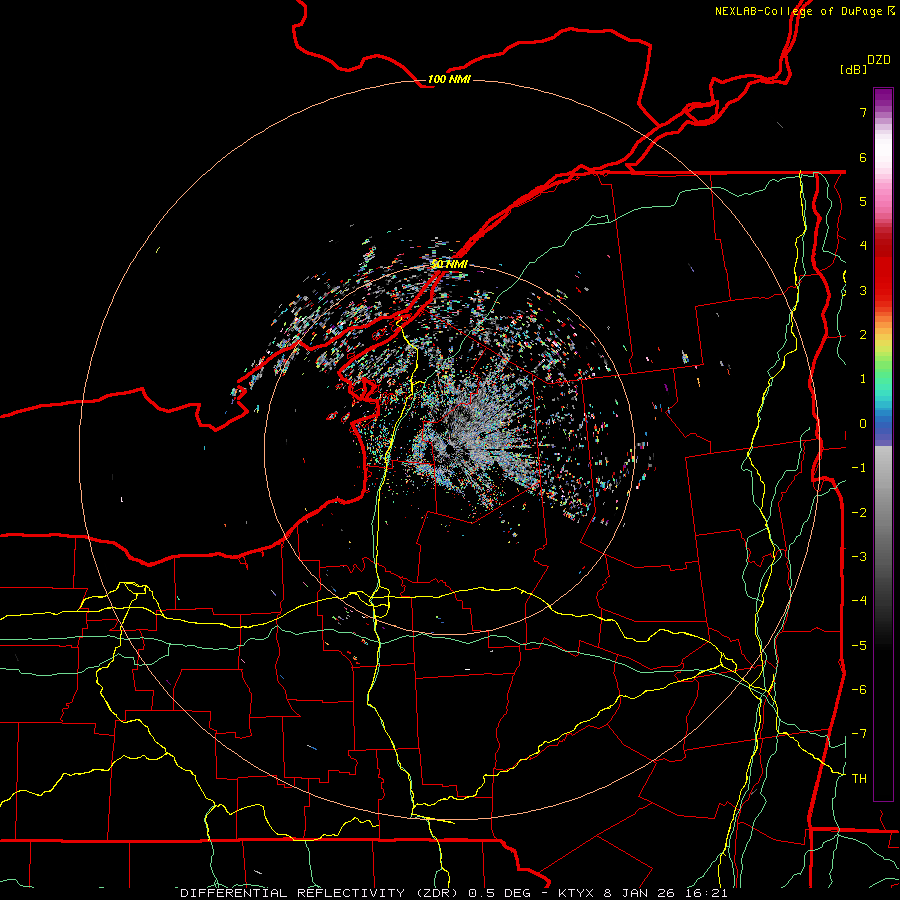
Task: Click the -5 value on the dB scale
Action: pyautogui.click(x=859, y=645)
